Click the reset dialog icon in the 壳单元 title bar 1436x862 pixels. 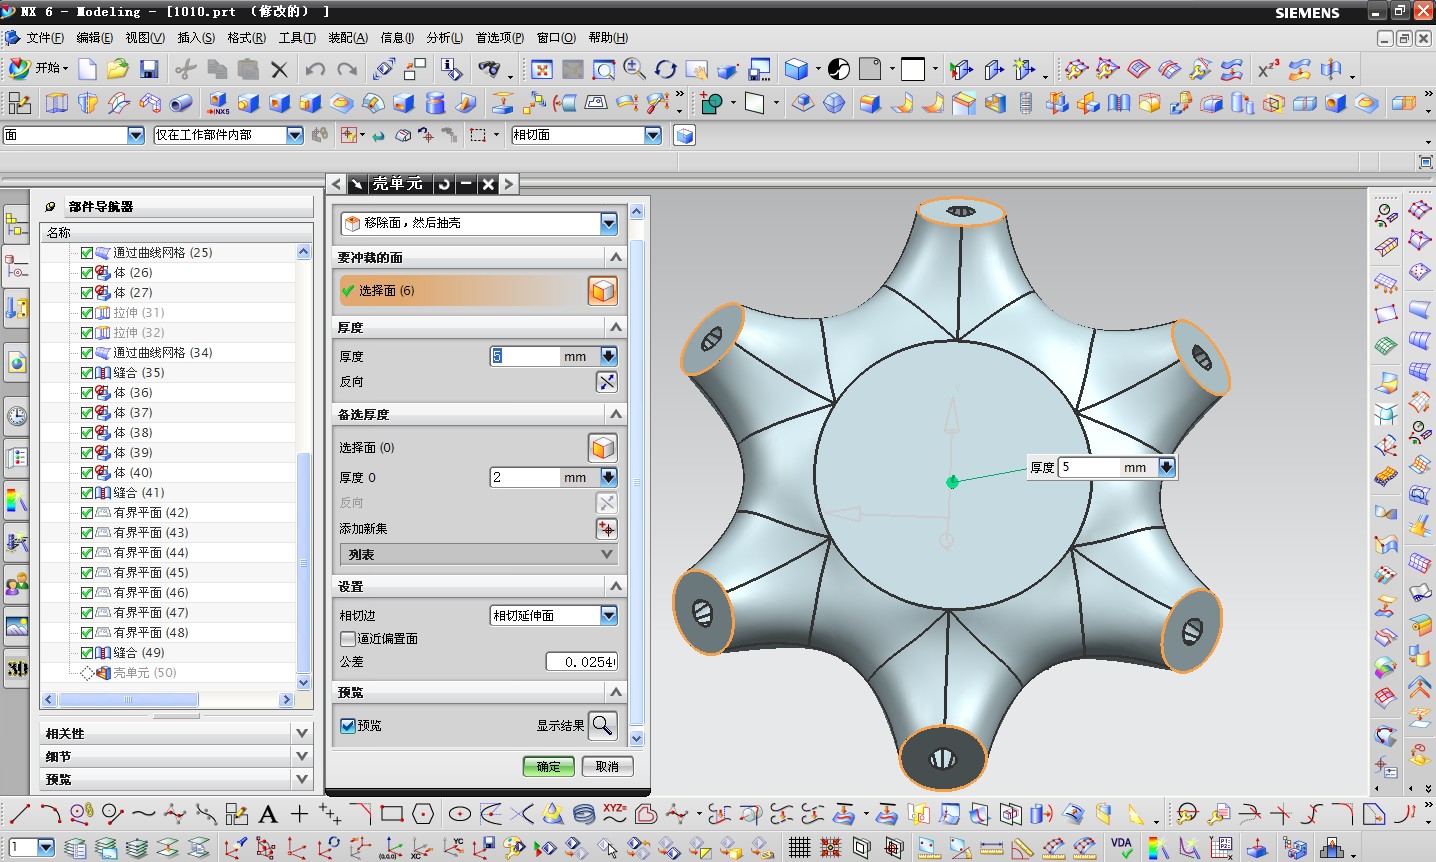(444, 184)
